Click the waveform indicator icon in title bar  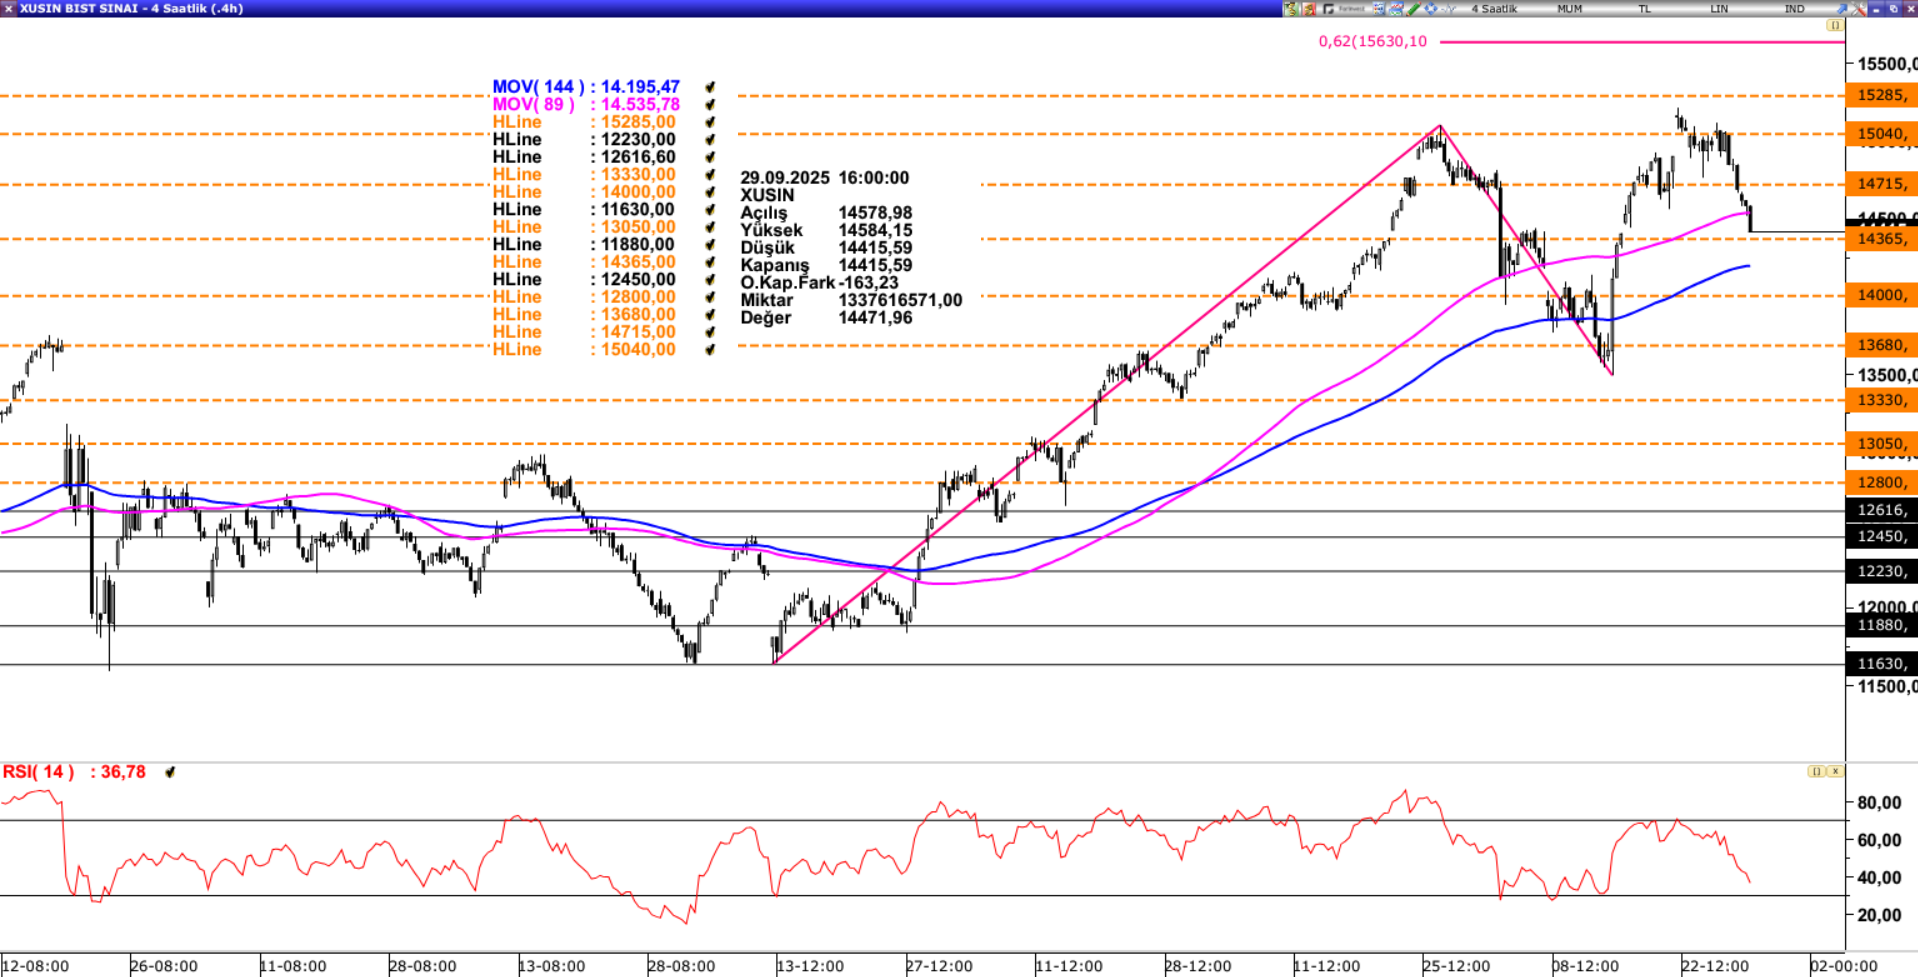pyautogui.click(x=1447, y=9)
